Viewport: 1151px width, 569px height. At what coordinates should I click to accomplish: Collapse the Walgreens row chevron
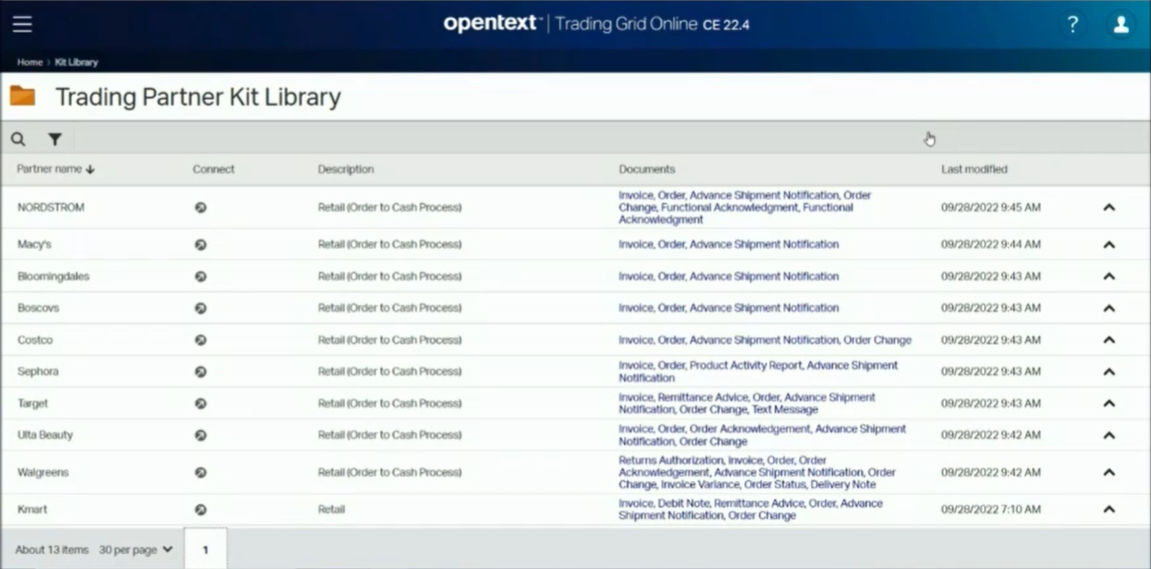1109,473
